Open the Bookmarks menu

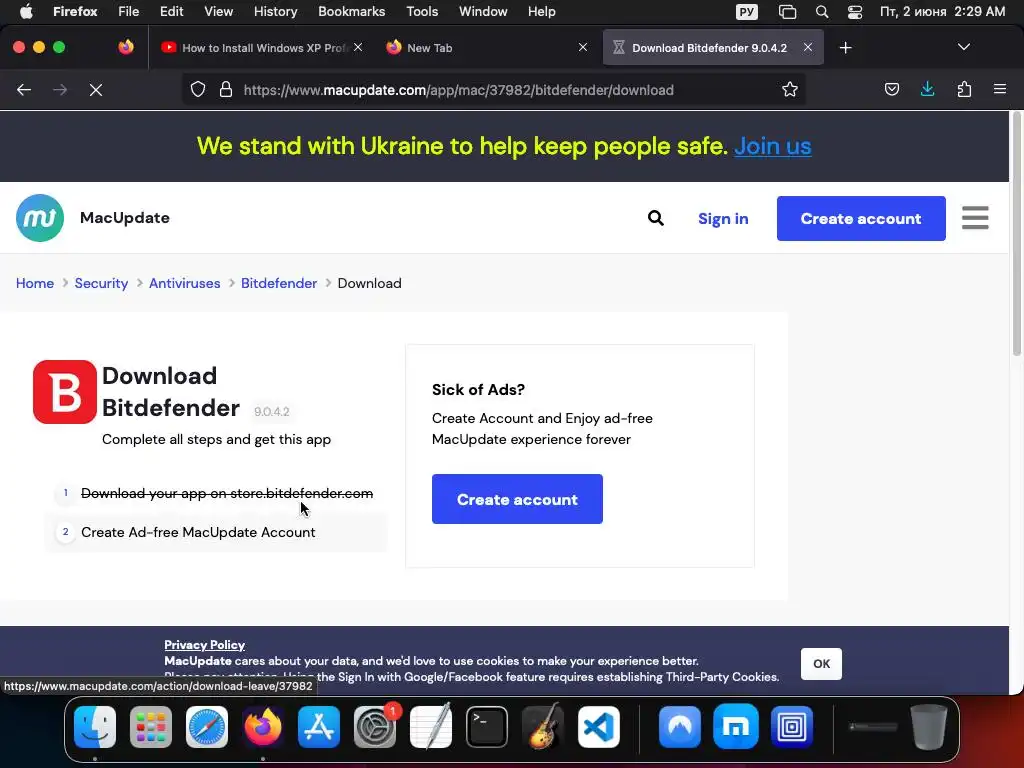pyautogui.click(x=351, y=11)
